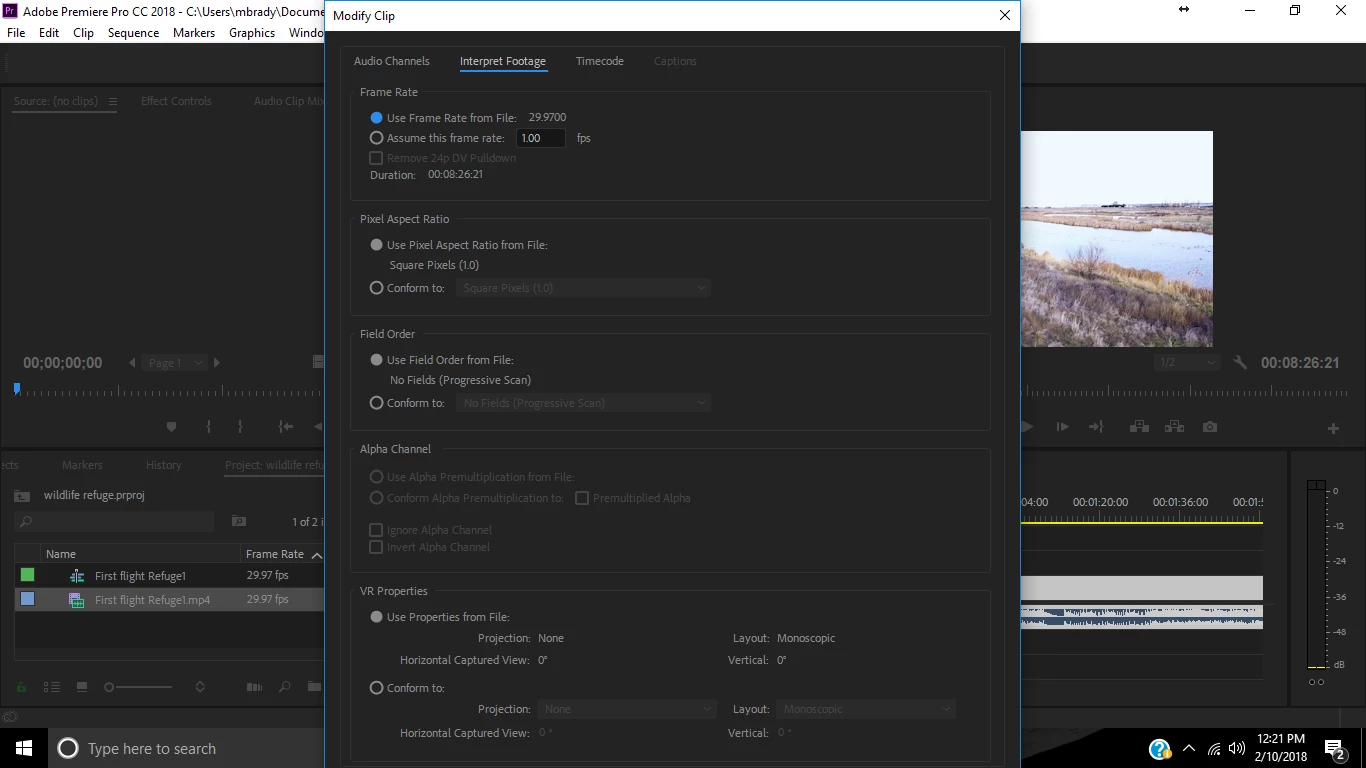Screen dimensions: 1366x768
Task: Open the Program monitor wrench settings
Action: tap(1240, 363)
